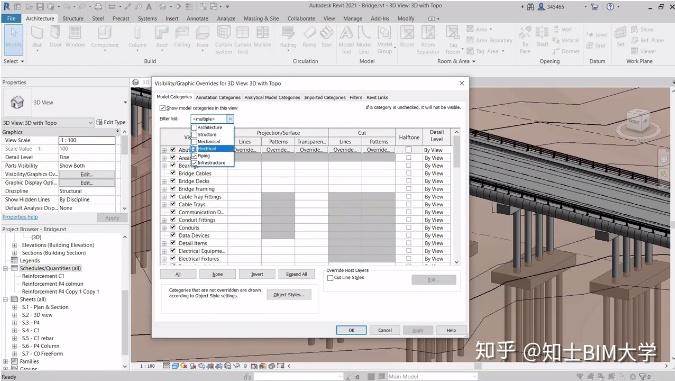Choose the Door tool icon
The height and width of the screenshot is (381, 675).
[x=56, y=33]
